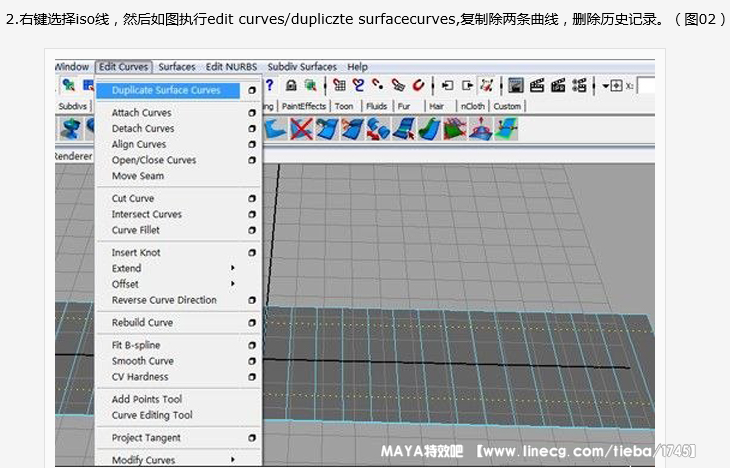Open options box for Duplicate Surface Curves
This screenshot has width=730, height=468.
pyautogui.click(x=252, y=91)
